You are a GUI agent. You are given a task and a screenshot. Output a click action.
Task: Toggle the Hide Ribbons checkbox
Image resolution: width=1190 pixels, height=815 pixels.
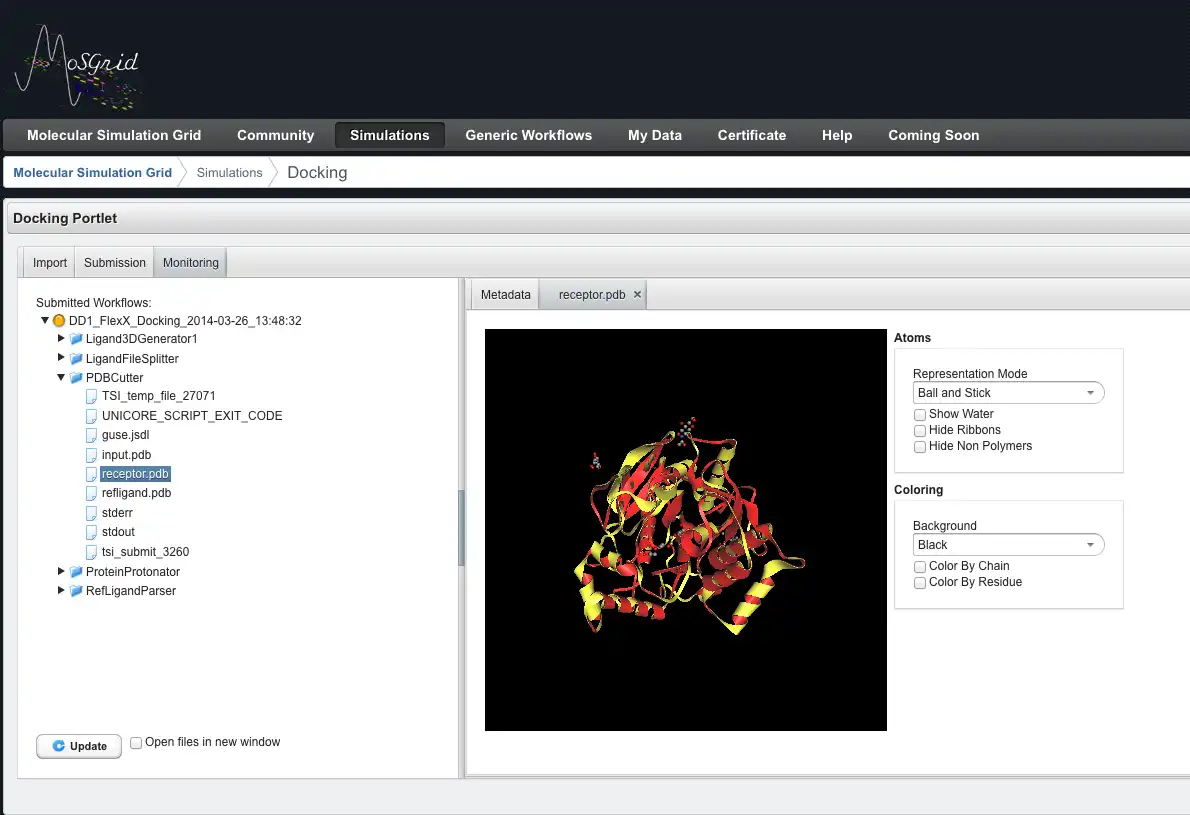coord(920,430)
